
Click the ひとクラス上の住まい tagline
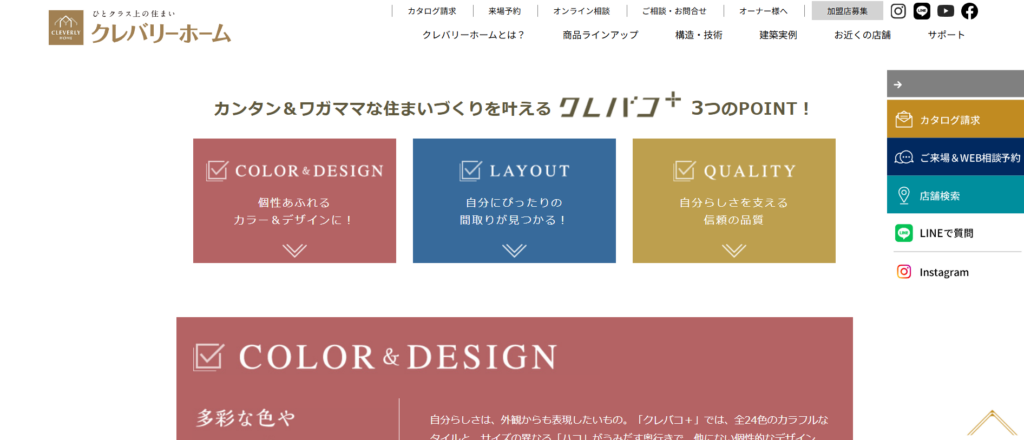pos(134,13)
